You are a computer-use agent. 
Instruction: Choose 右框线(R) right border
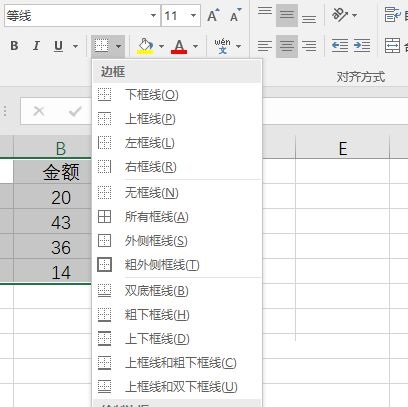point(177,167)
